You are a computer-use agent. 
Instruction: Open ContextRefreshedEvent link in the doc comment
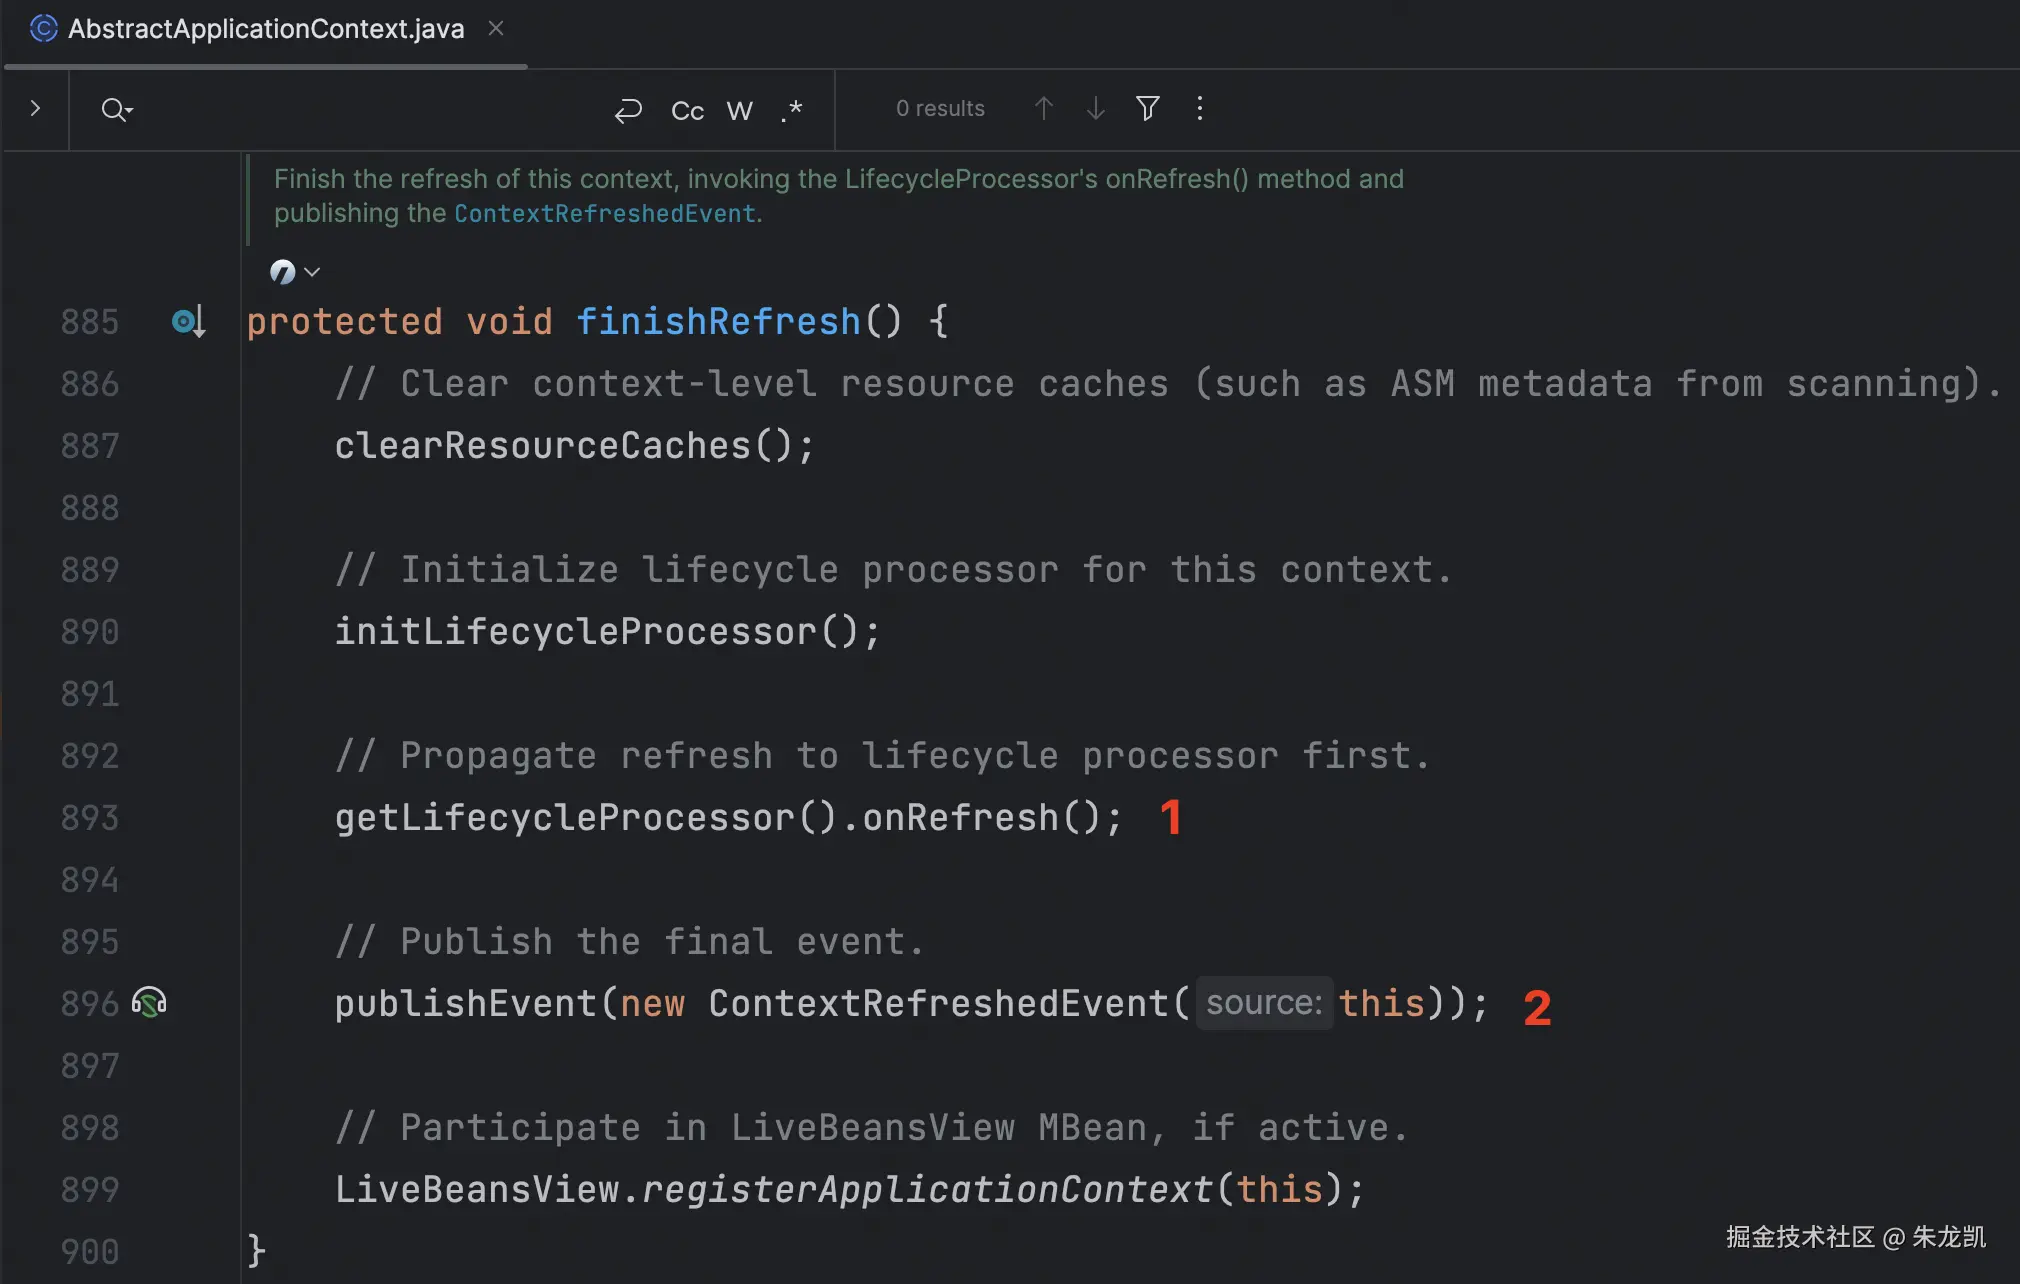[x=604, y=214]
